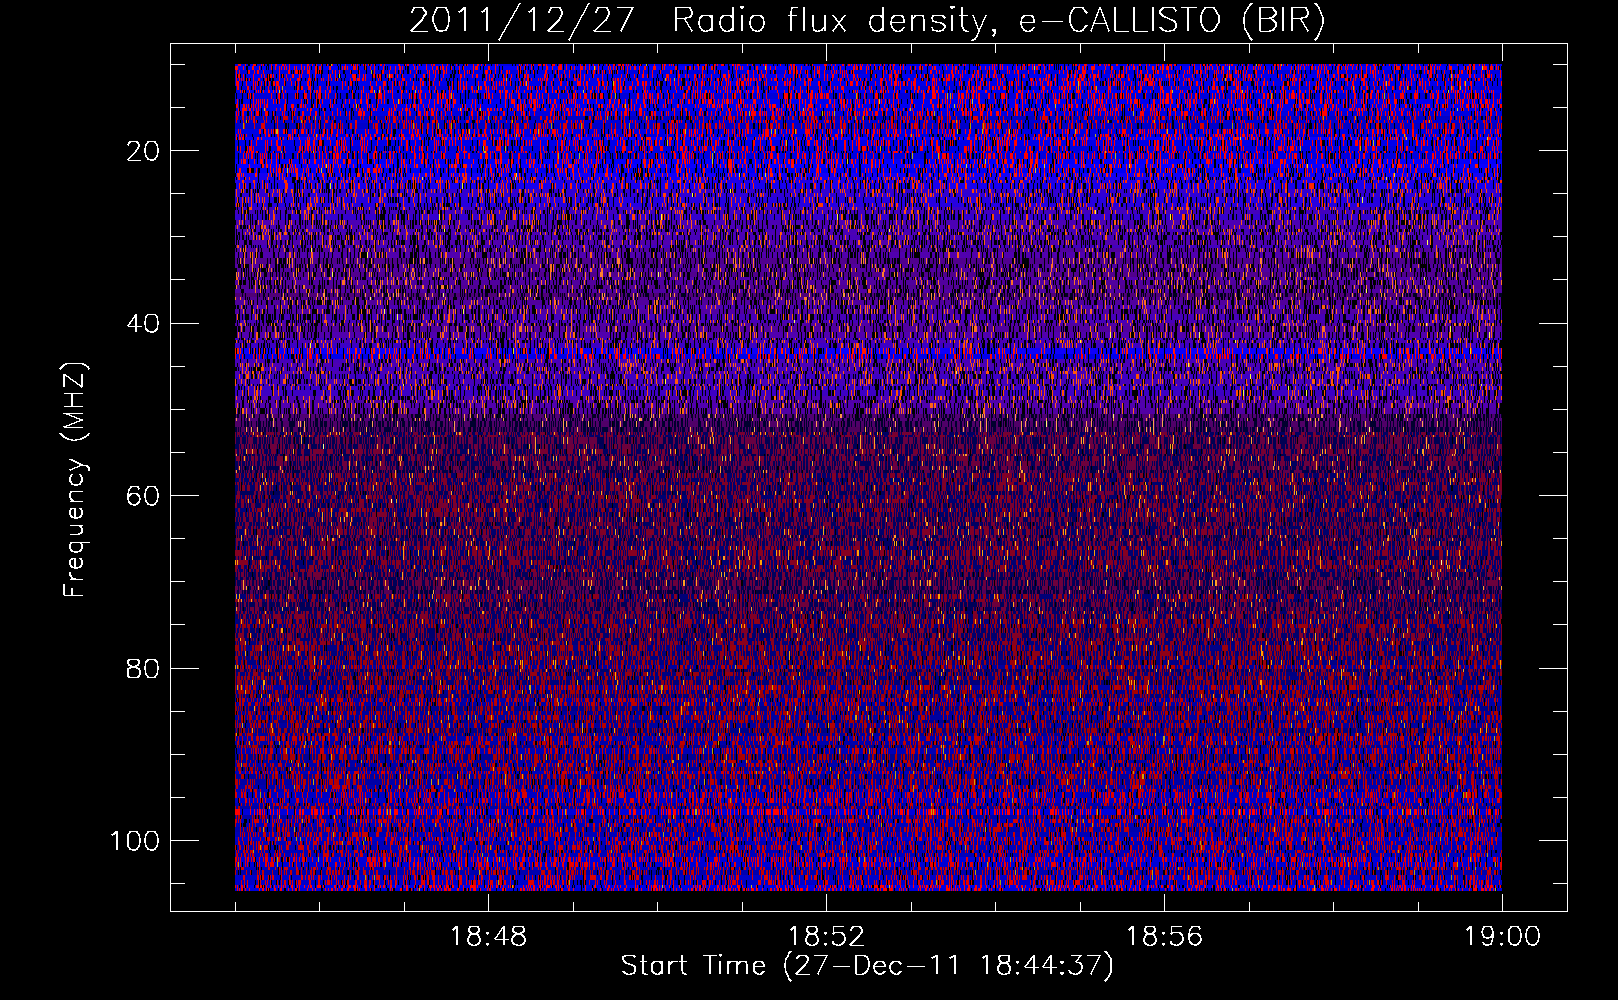Click the '80' frequency tick label
Viewport: 1618px width, 1000px height.
click(x=143, y=669)
